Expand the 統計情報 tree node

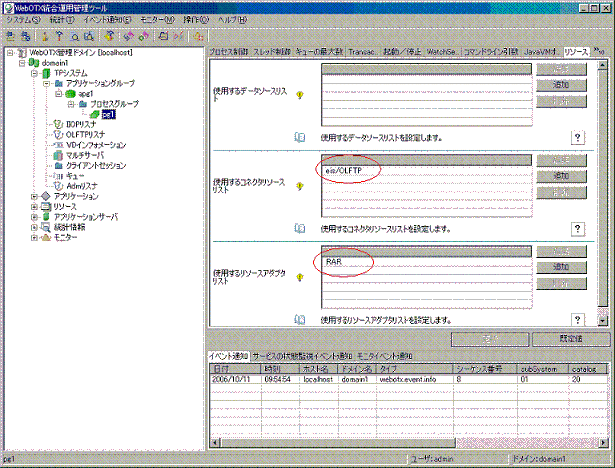point(34,226)
